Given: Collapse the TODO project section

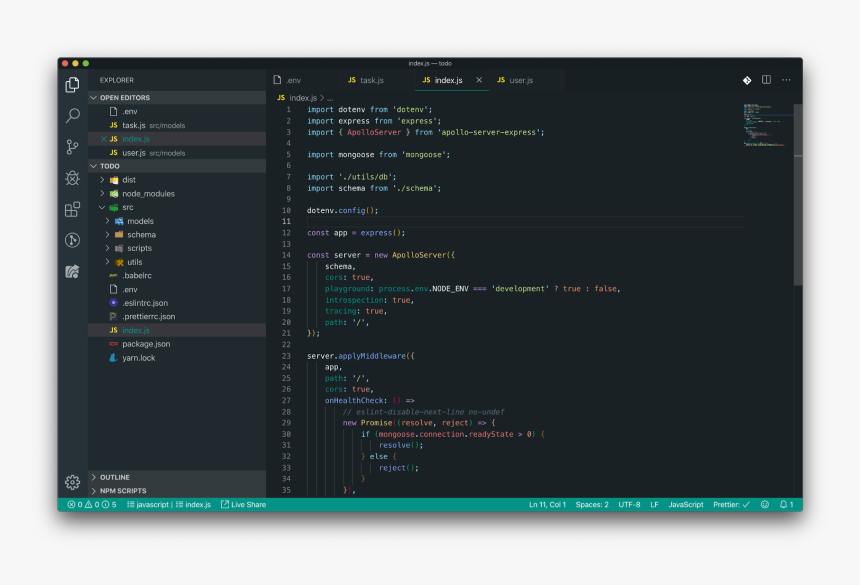Looking at the screenshot, I should pos(177,166).
